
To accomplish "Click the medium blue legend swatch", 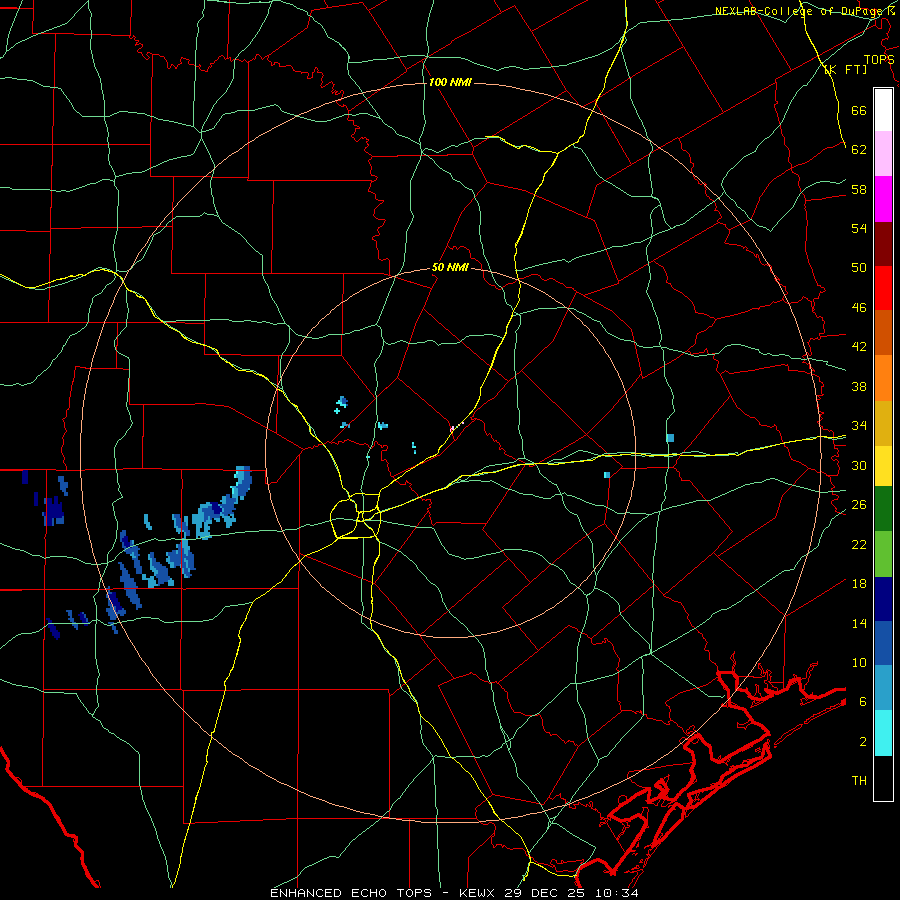I will click(883, 643).
